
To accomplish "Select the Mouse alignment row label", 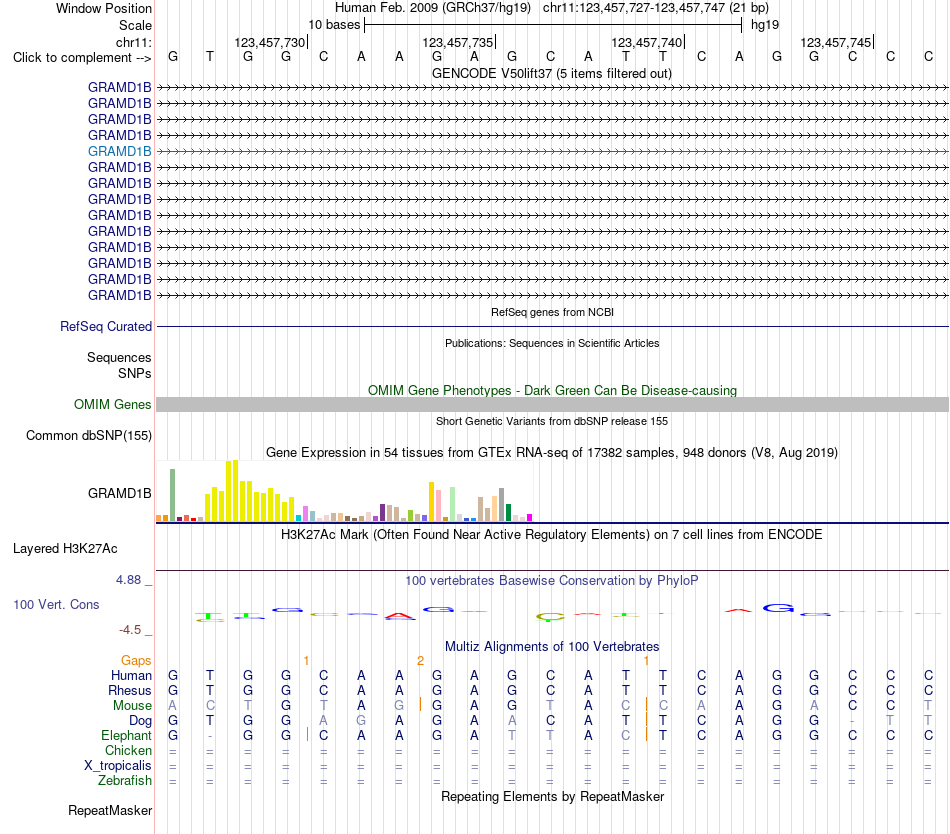I will coord(132,706).
